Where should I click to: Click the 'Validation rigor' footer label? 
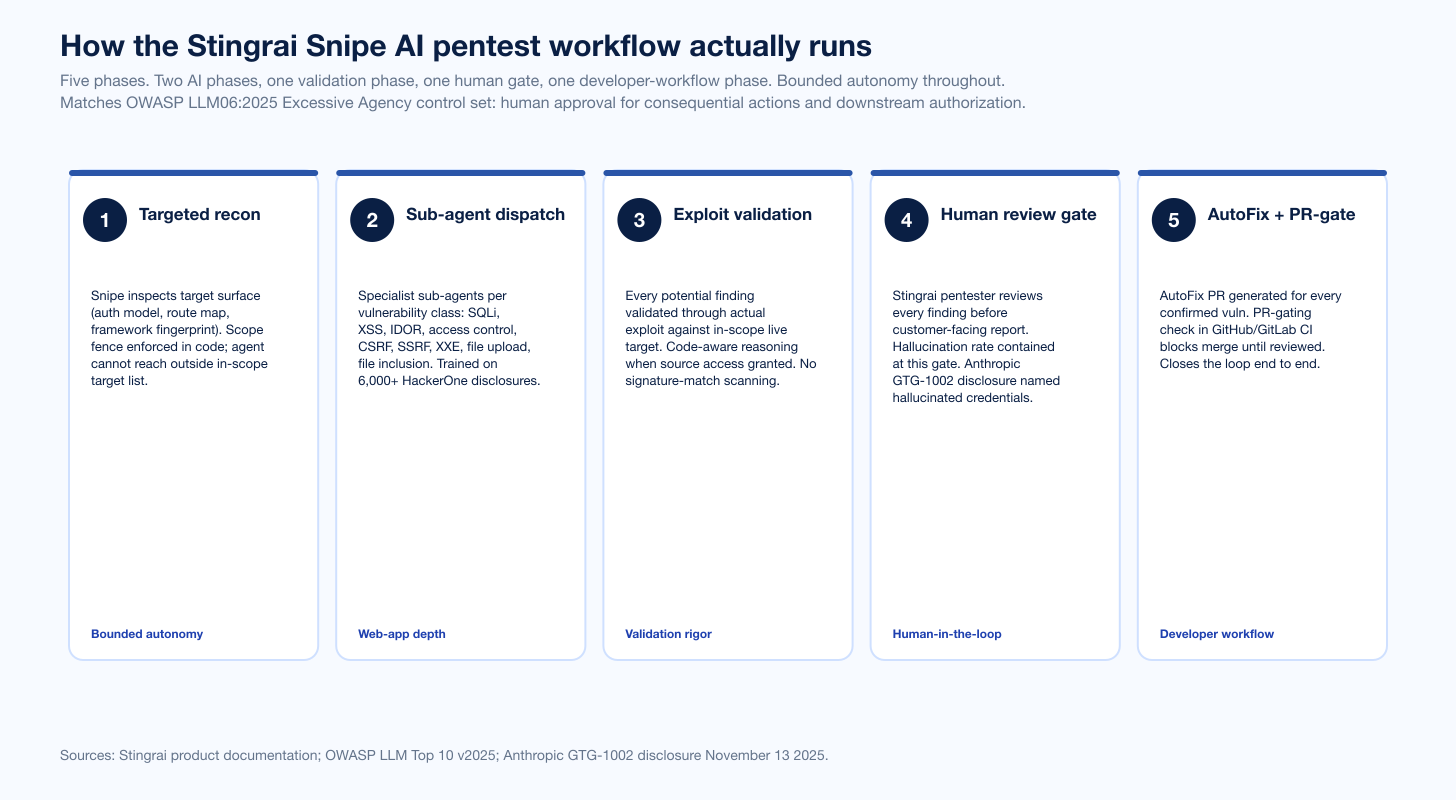pyautogui.click(x=668, y=634)
